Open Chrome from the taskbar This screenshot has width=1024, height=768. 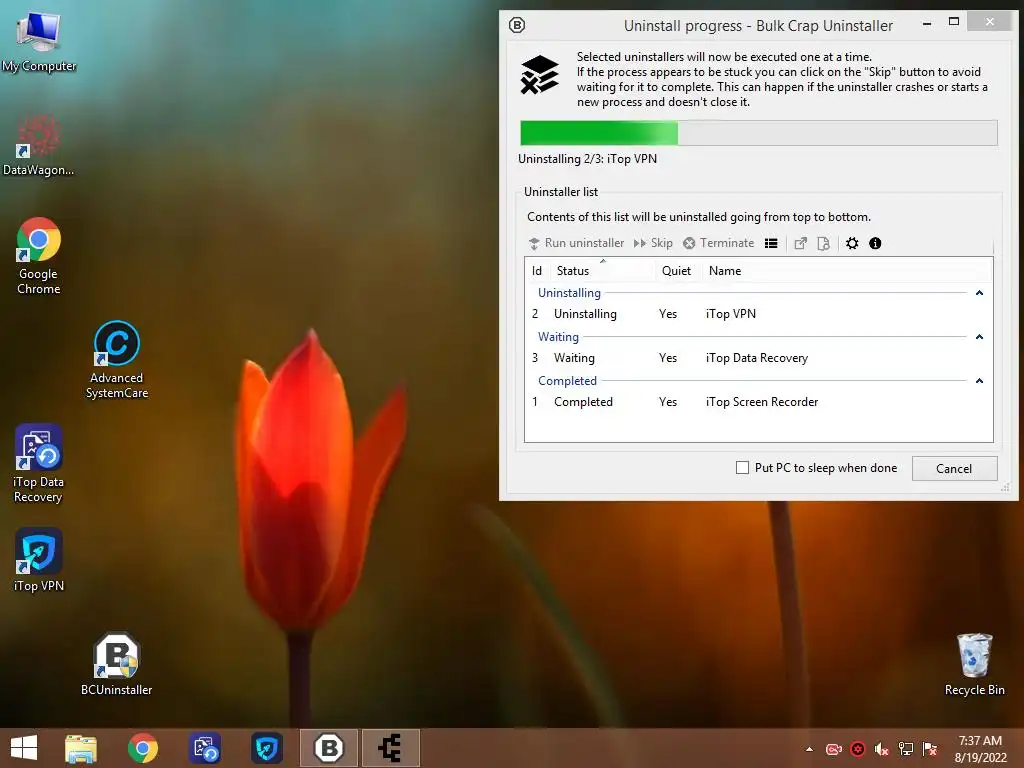point(143,748)
